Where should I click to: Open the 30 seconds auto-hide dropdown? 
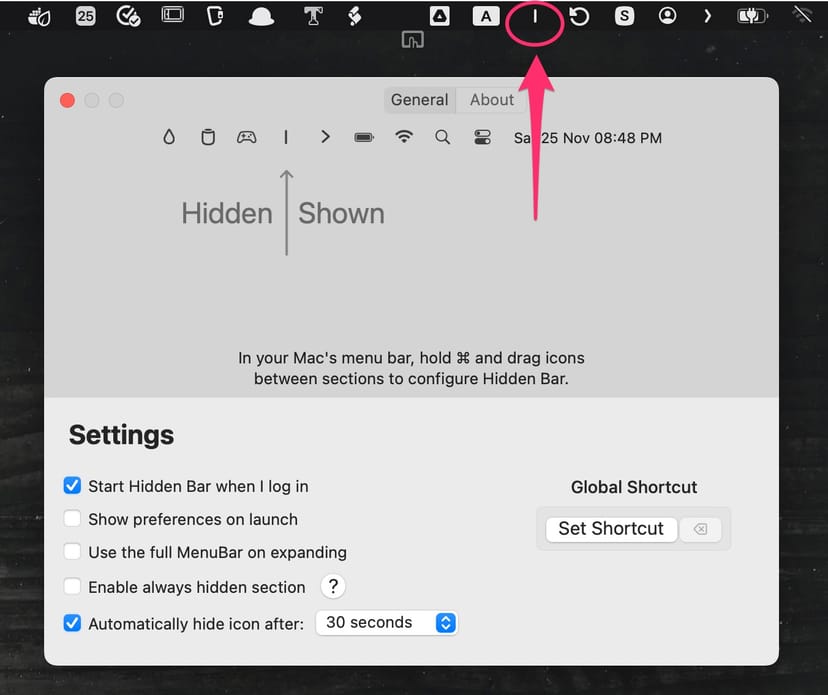(388, 623)
